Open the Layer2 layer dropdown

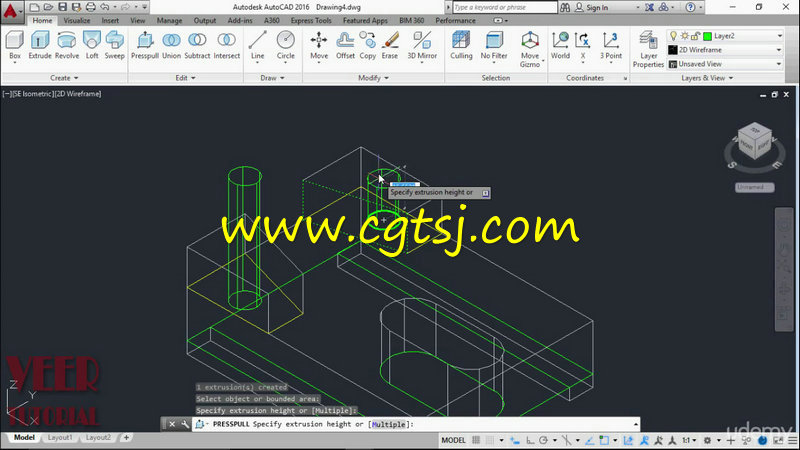pyautogui.click(x=780, y=36)
